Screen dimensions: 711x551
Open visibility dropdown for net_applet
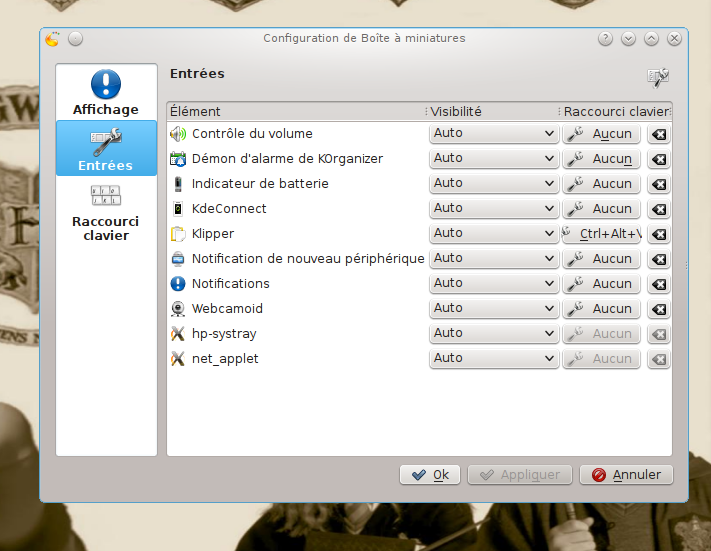(494, 358)
